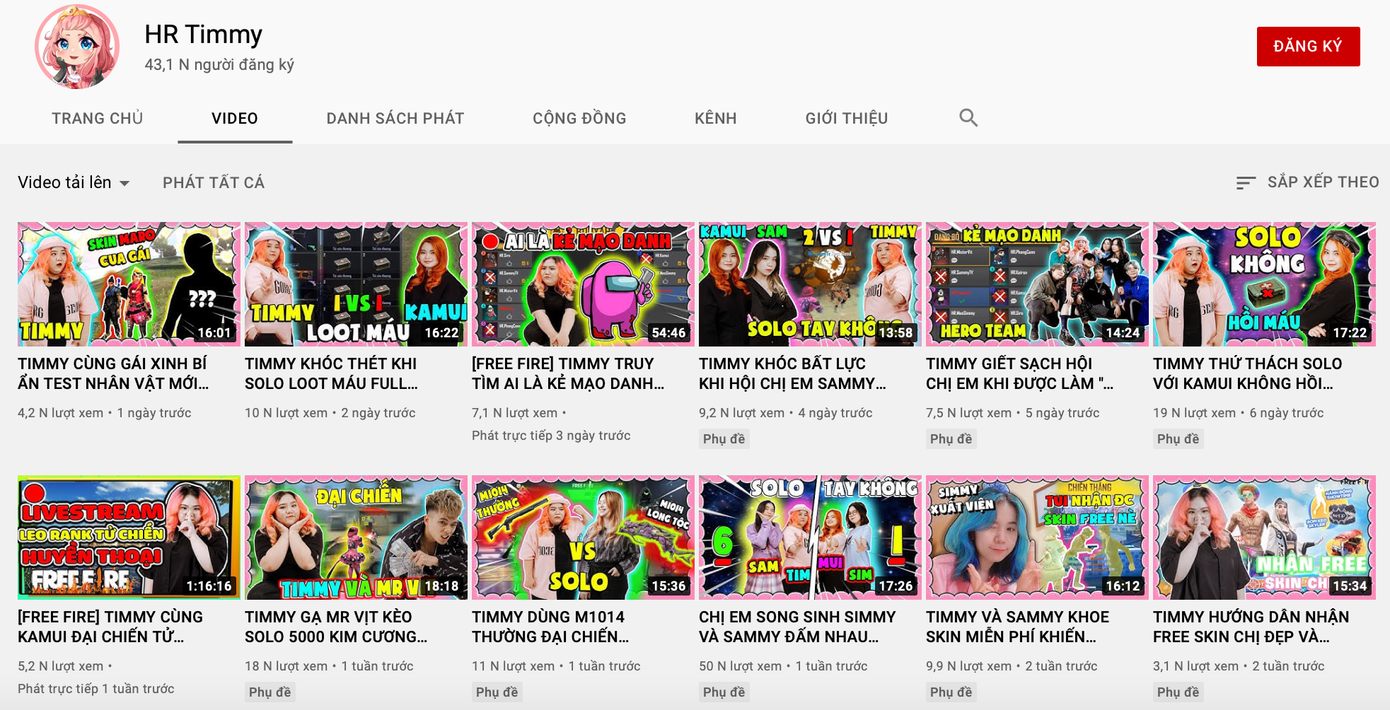Viewport: 1390px width, 710px height.
Task: Open the LIVESTREAM video thumbnail
Action: tap(127, 537)
